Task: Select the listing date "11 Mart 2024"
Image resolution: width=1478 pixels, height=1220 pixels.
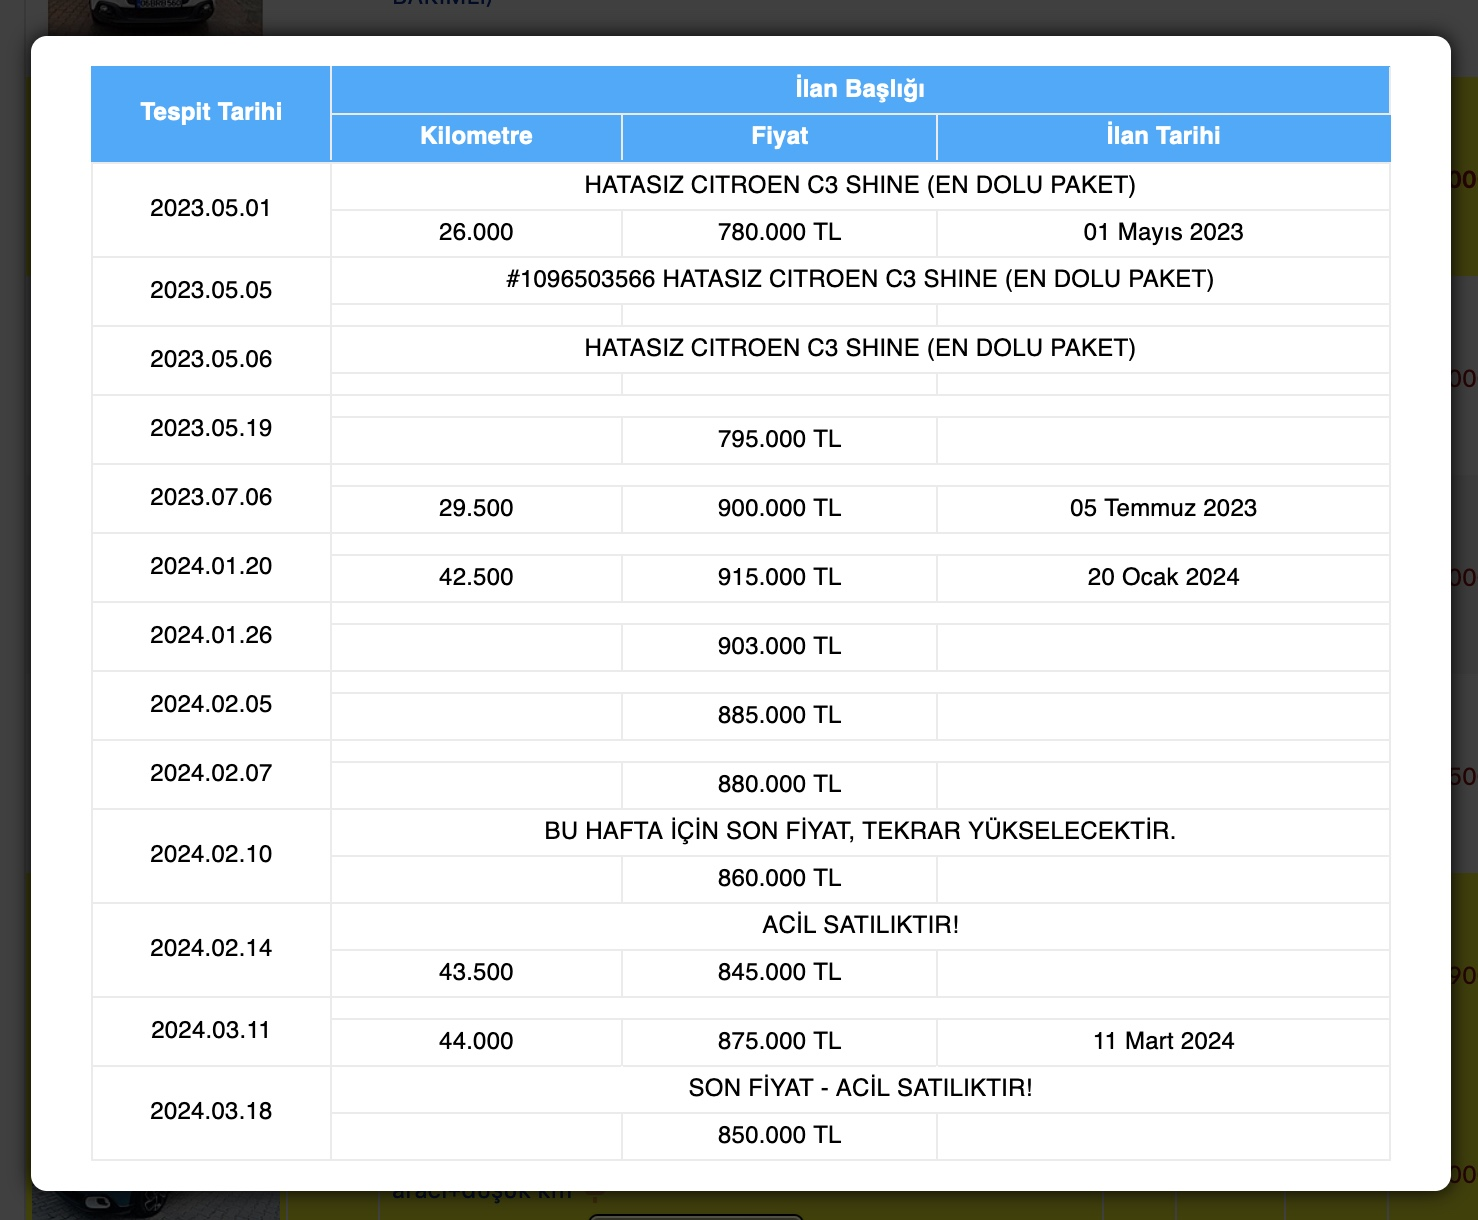Action: 1163,1041
